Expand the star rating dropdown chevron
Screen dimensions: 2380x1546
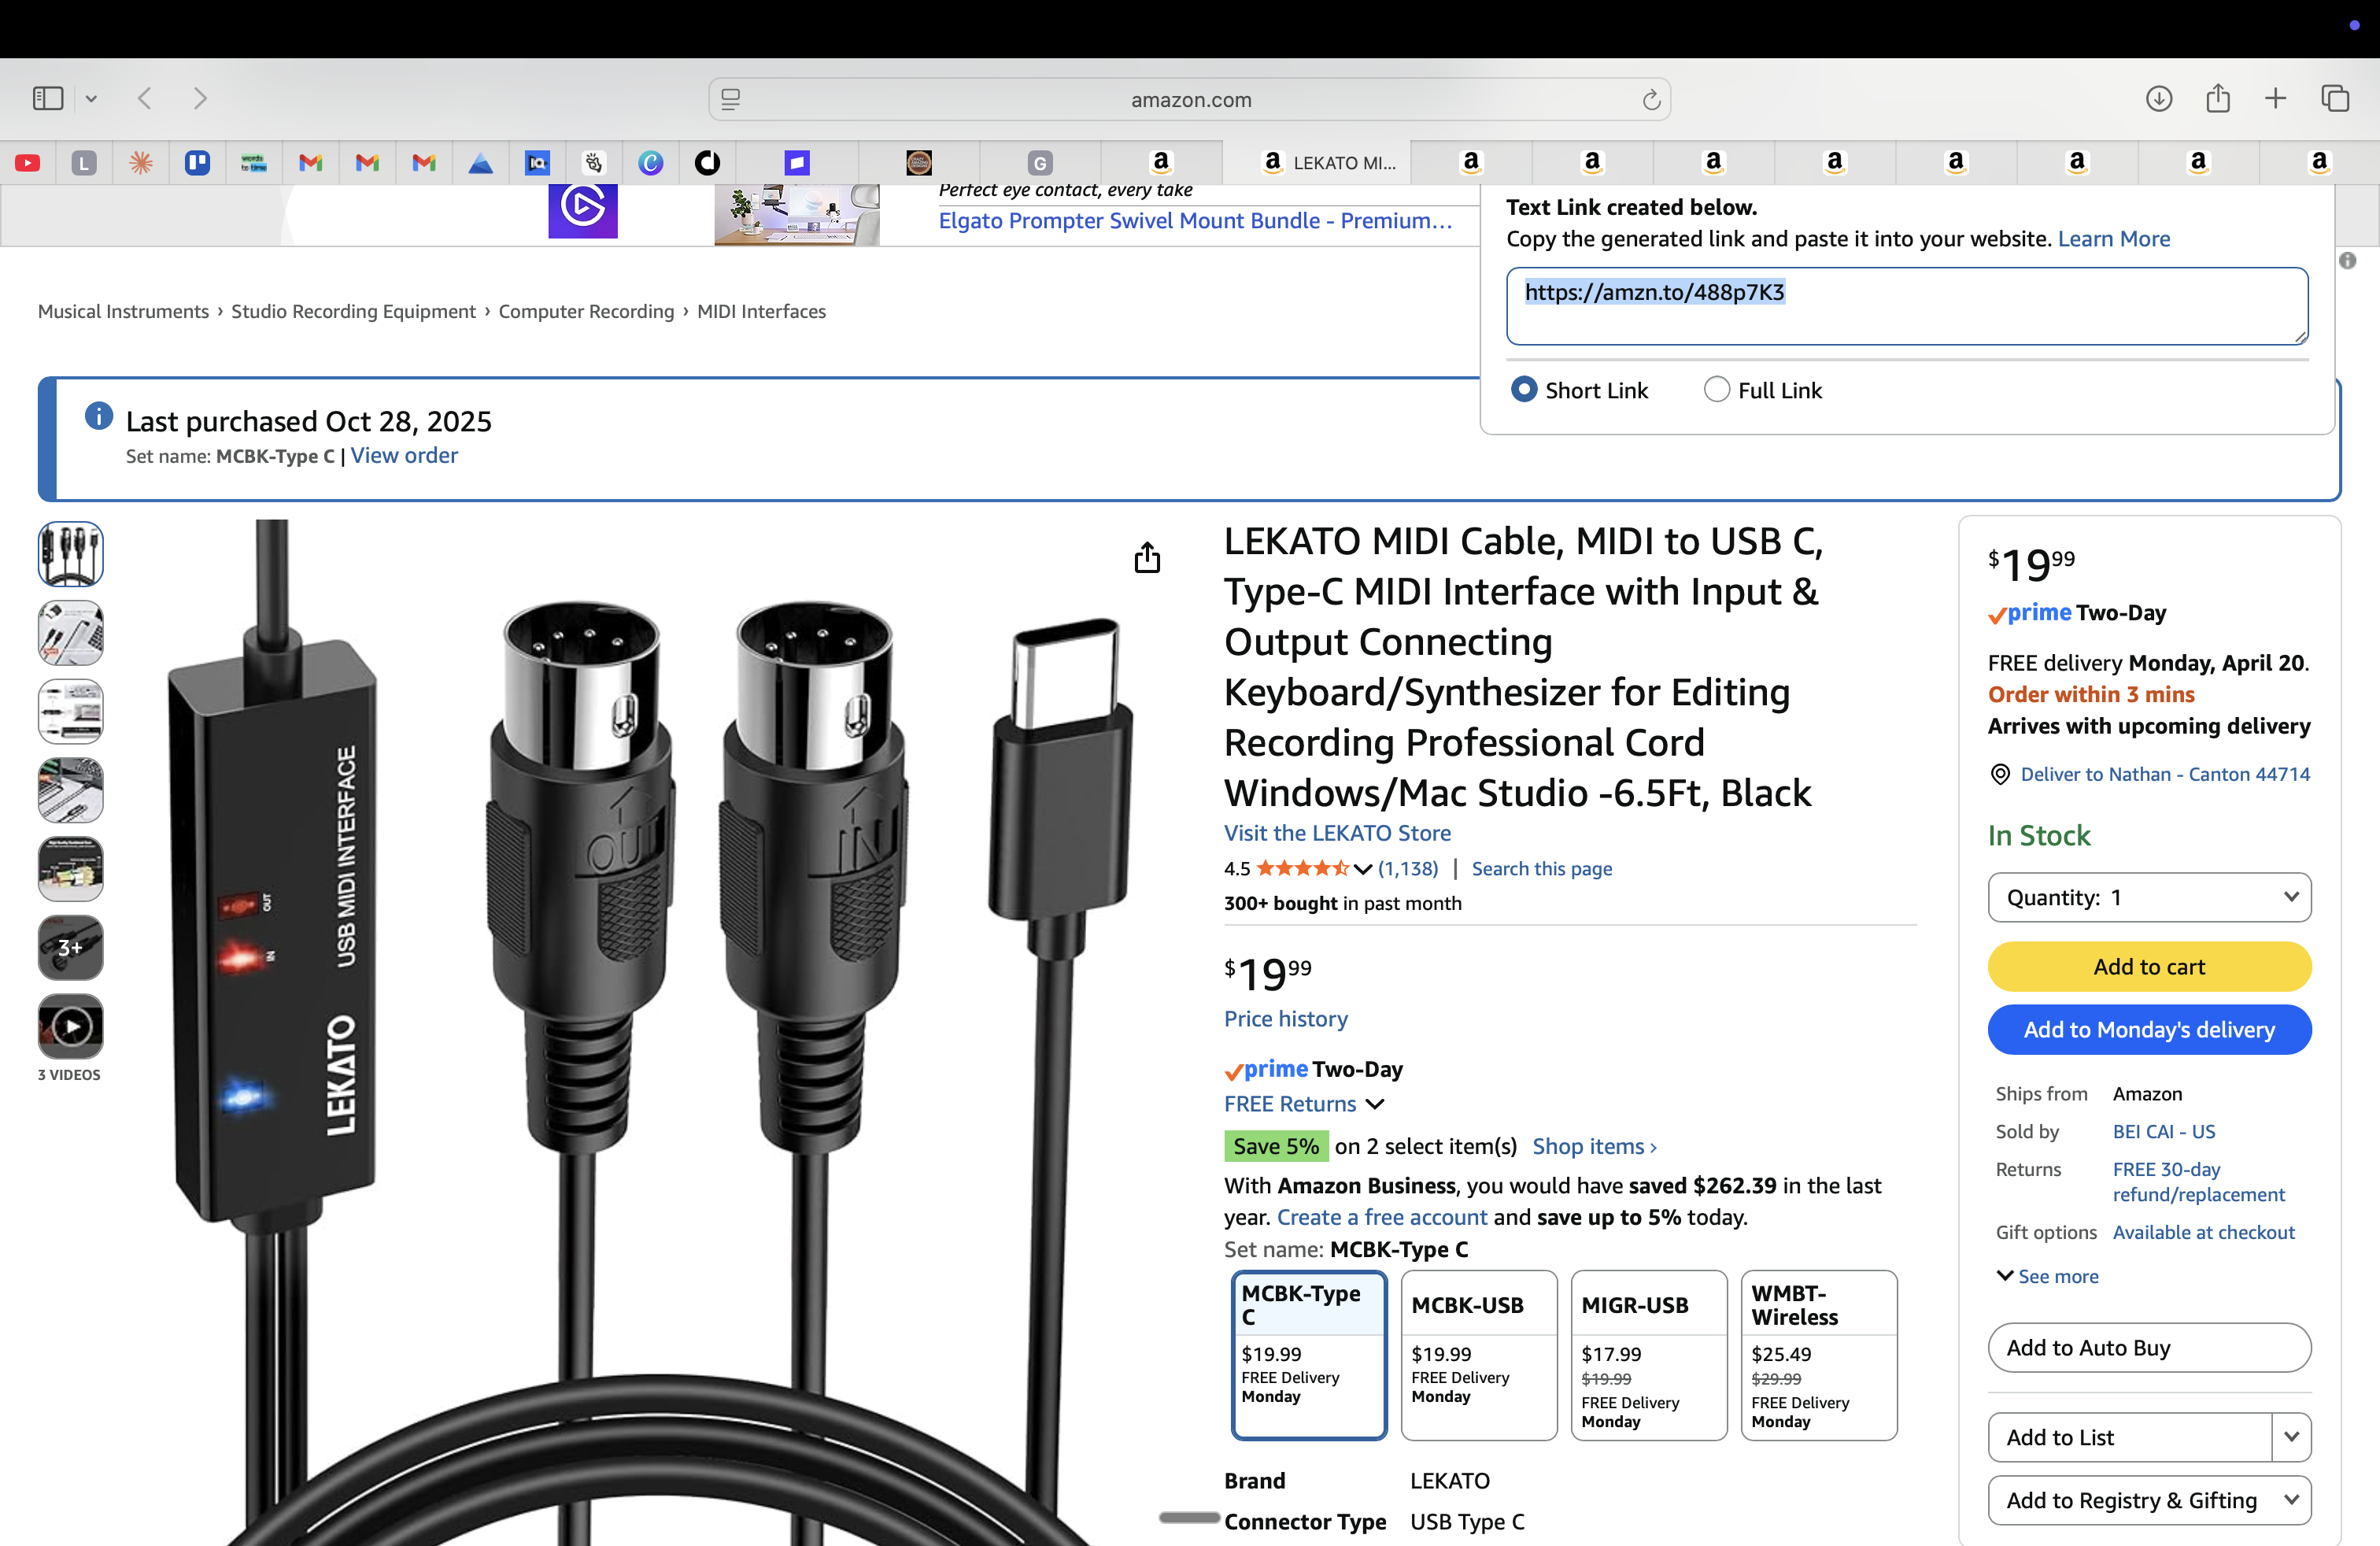coord(1362,869)
